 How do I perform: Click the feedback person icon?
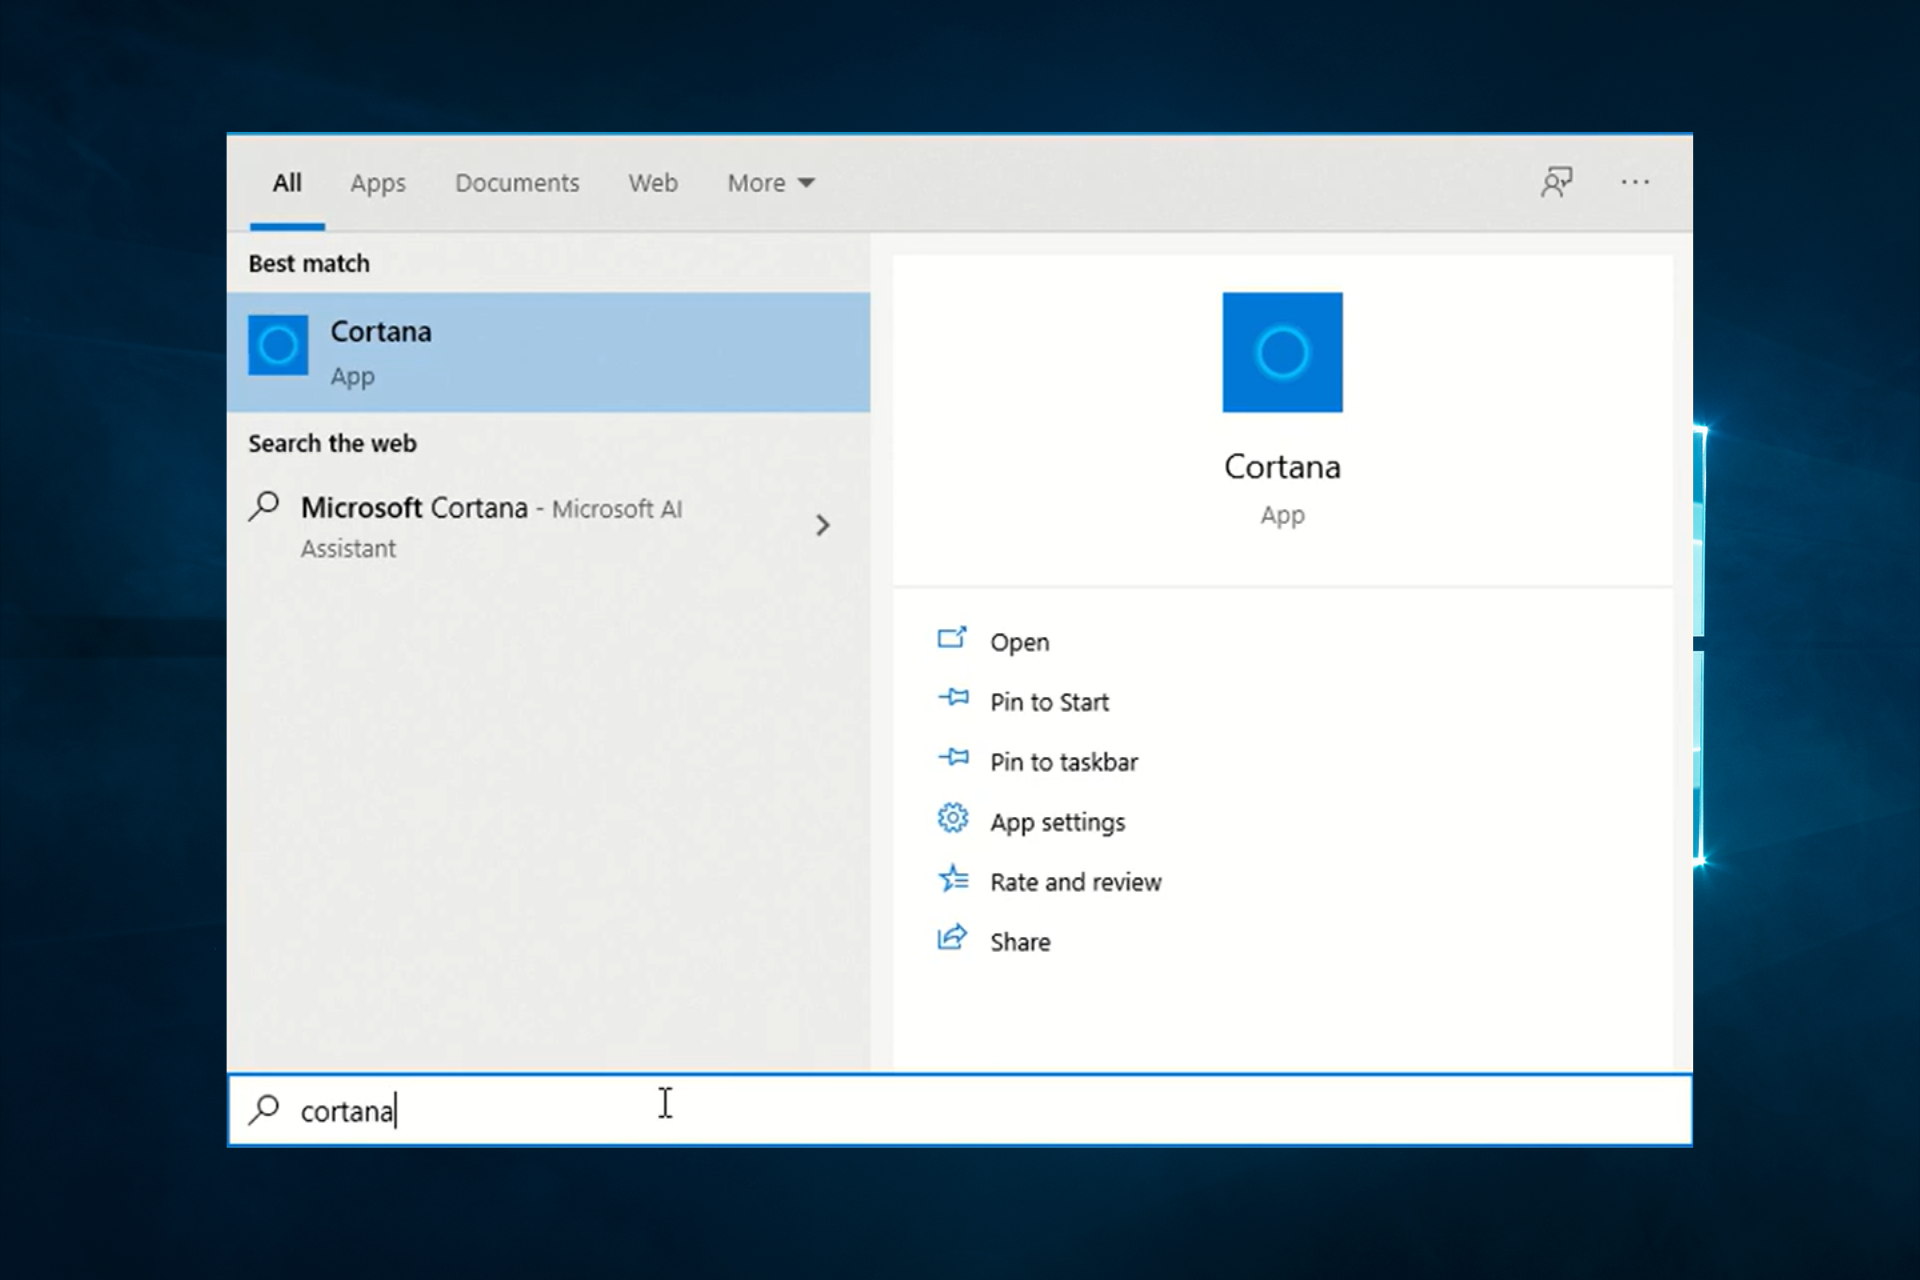point(1556,182)
